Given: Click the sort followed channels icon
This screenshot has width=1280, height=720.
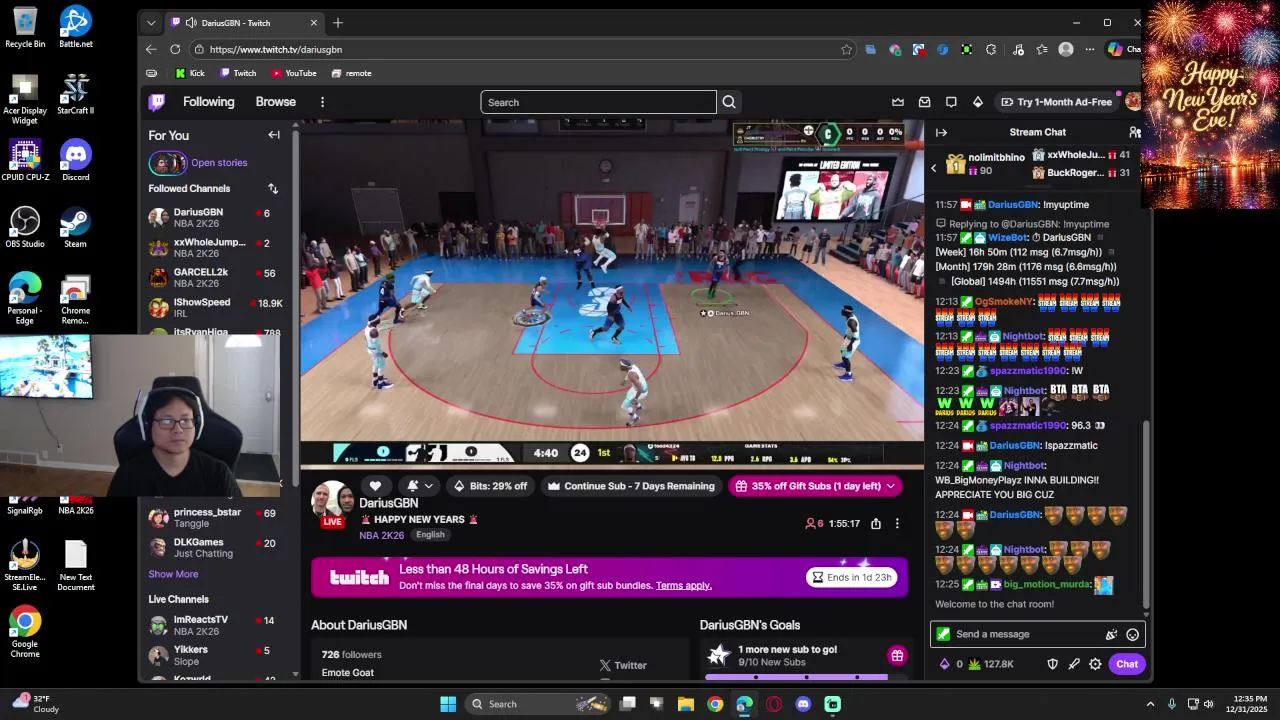Looking at the screenshot, I should tap(273, 188).
